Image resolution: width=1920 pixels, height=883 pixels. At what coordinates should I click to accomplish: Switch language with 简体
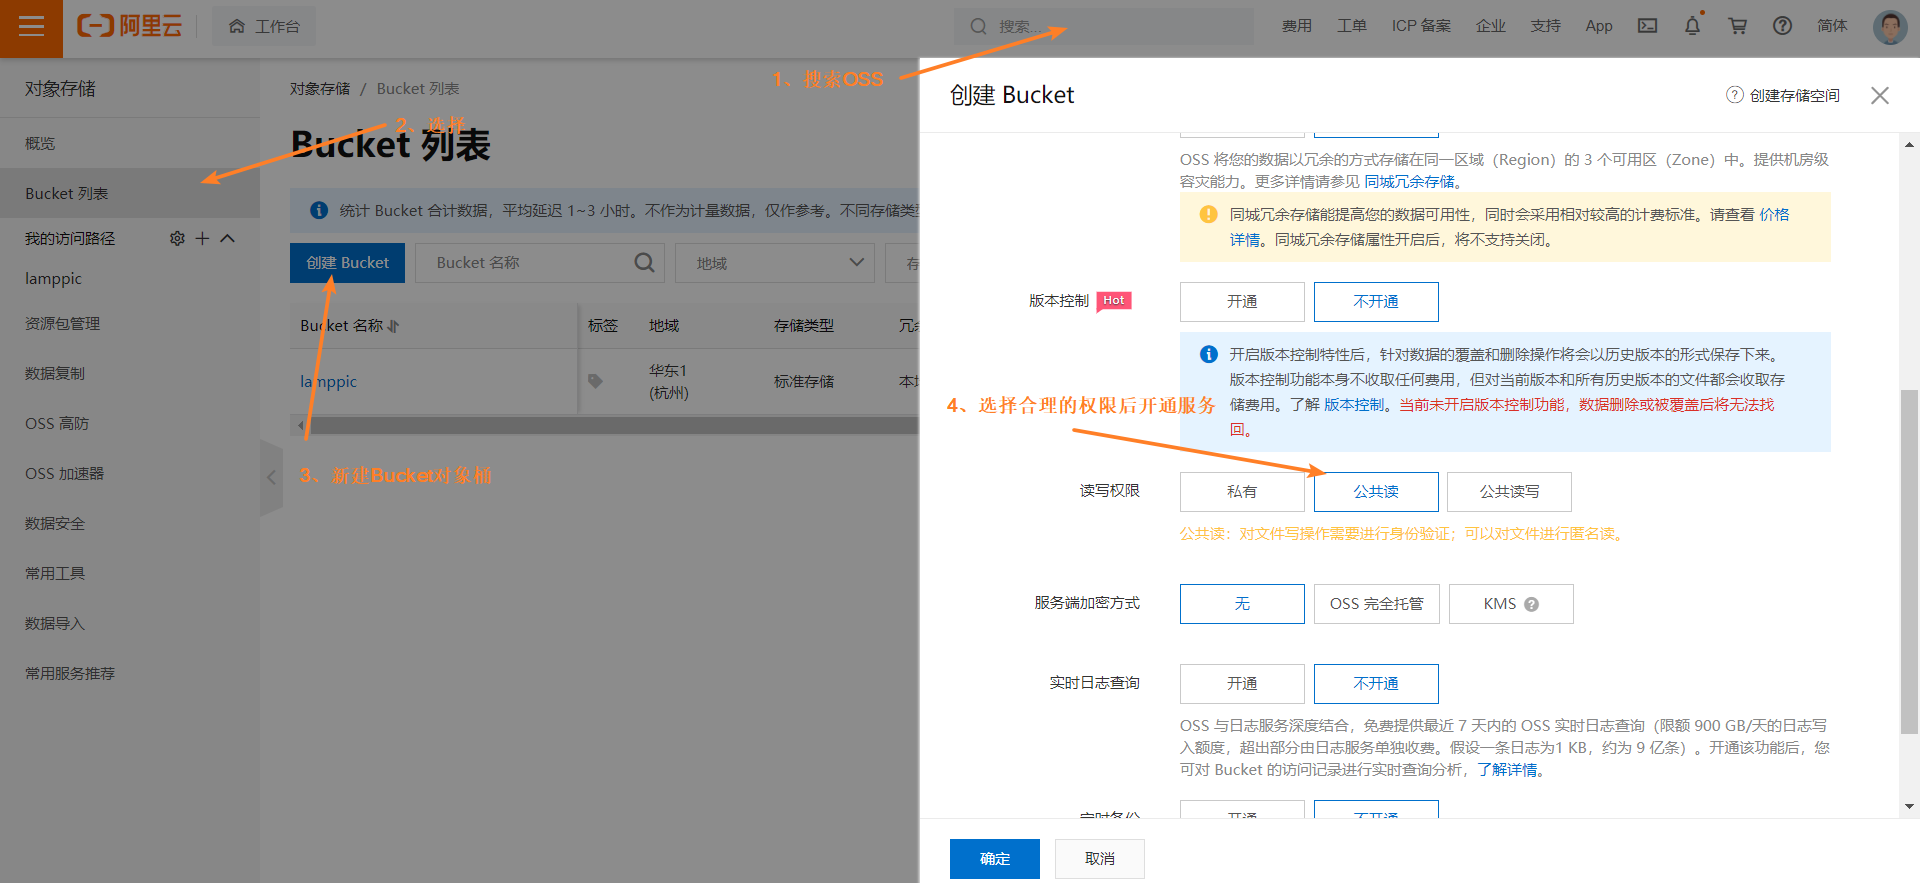tap(1832, 26)
